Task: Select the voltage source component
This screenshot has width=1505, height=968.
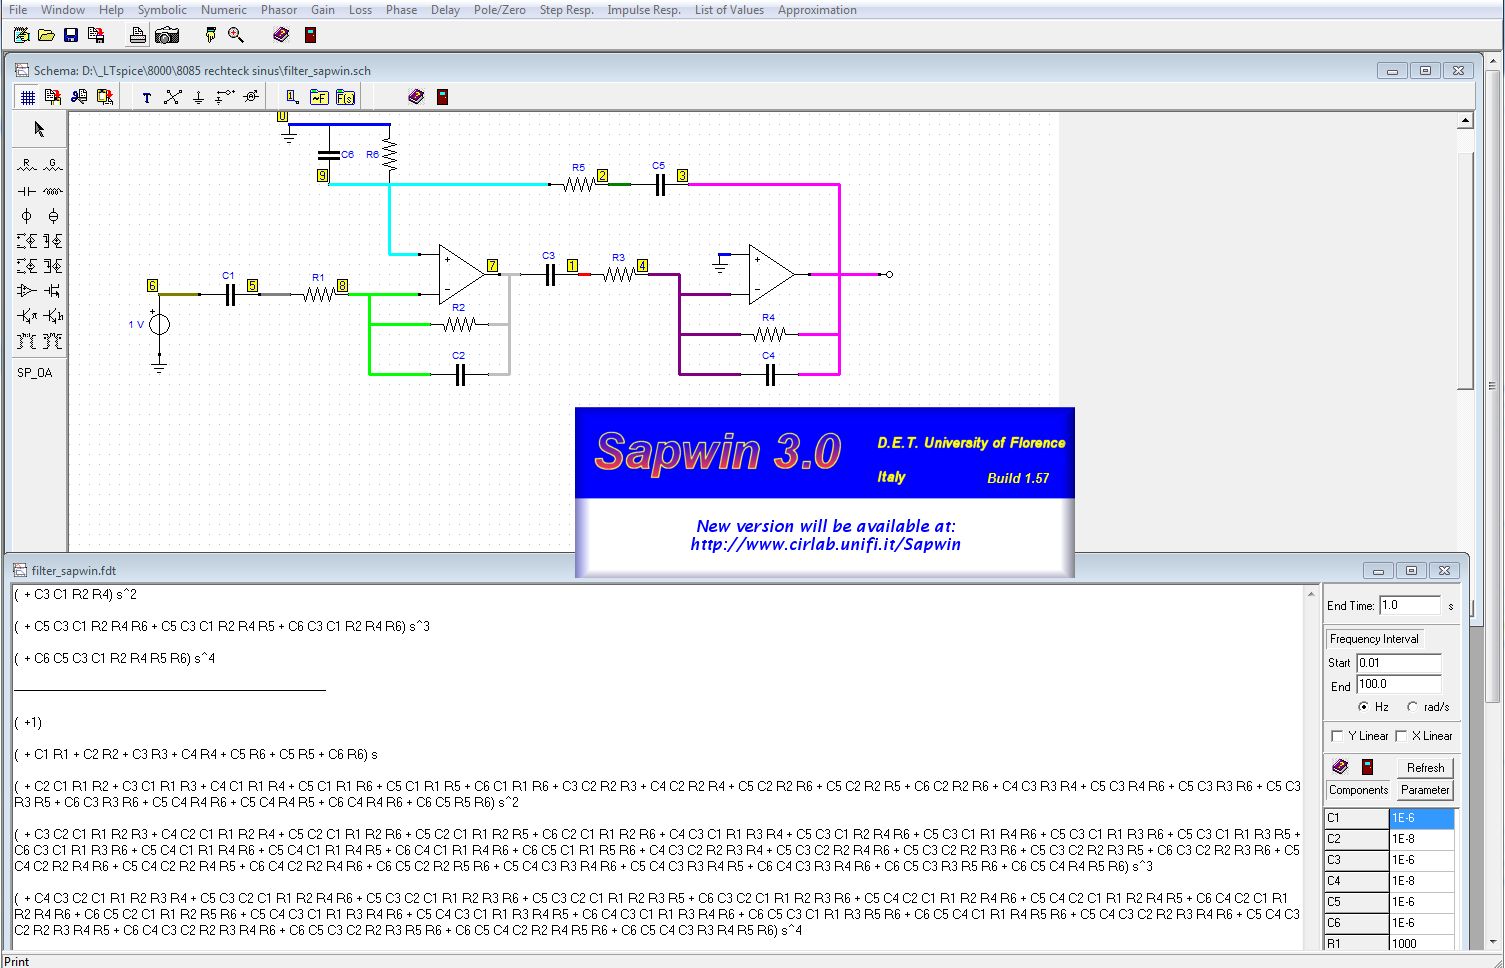Action: click(27, 216)
